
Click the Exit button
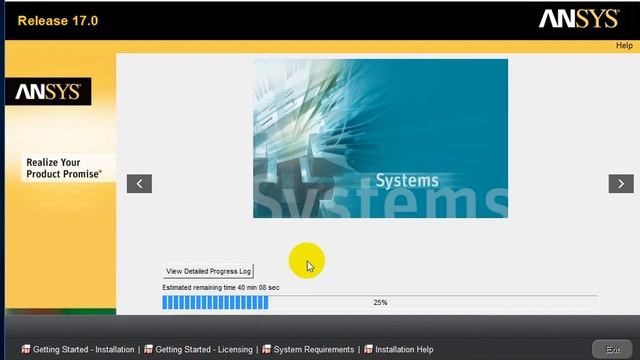[612, 349]
